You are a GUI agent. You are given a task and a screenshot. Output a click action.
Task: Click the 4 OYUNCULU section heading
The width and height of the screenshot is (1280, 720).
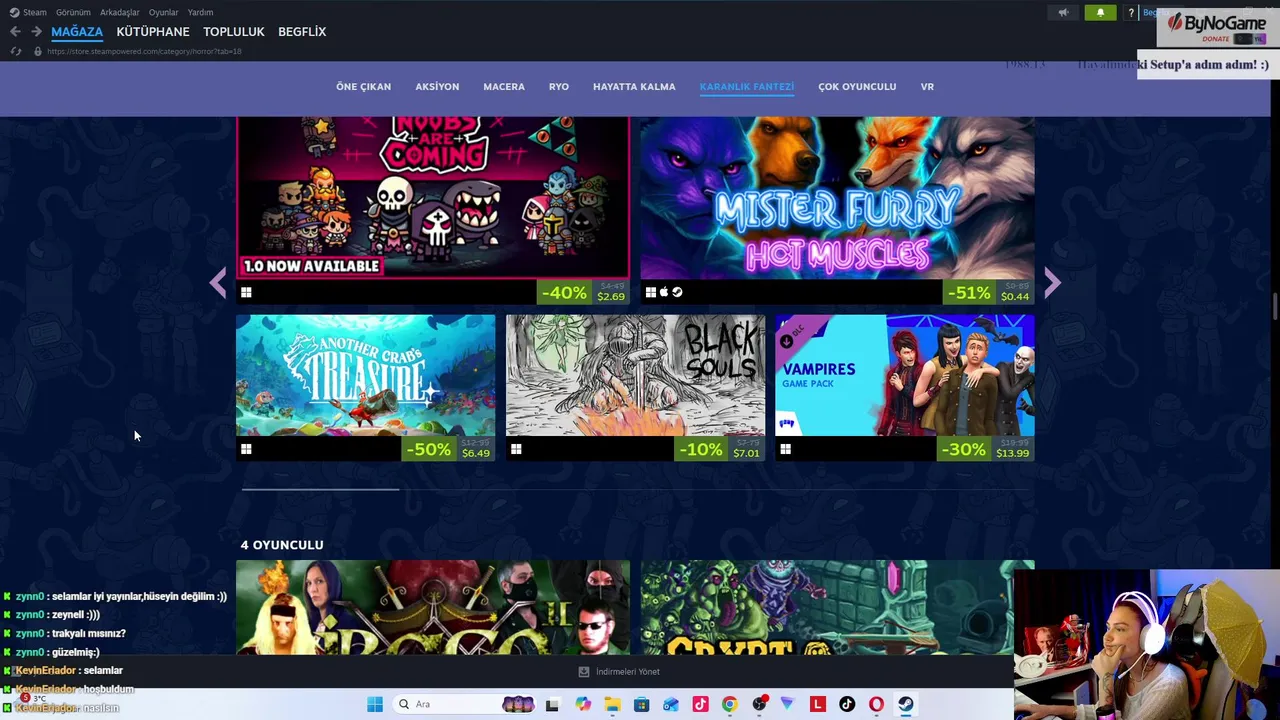click(x=282, y=545)
